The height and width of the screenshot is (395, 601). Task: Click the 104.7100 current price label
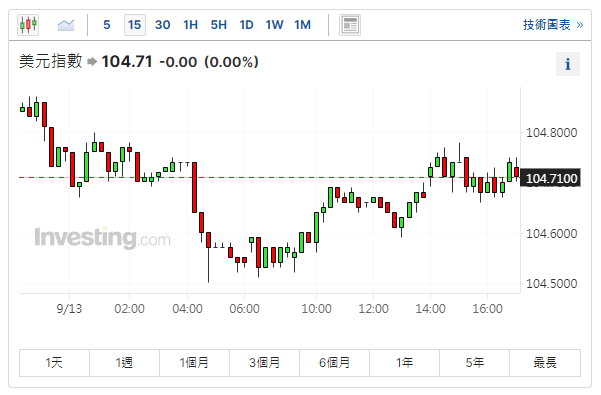tap(550, 178)
